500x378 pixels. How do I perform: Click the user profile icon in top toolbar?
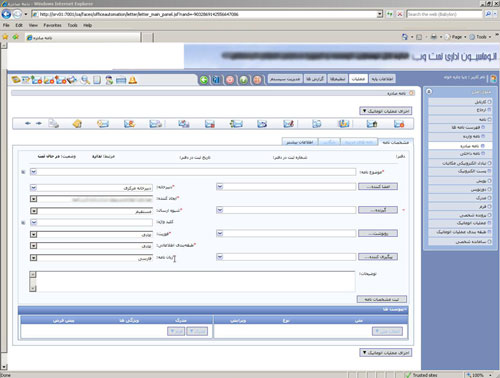point(109,80)
